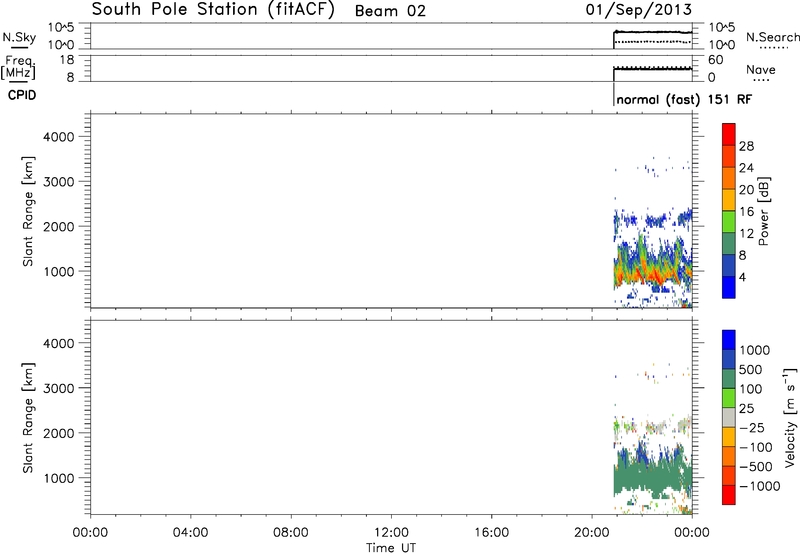Click the -1000 tick on Velocity colorbar
Viewport: 800px width, 554px height.
[759, 486]
